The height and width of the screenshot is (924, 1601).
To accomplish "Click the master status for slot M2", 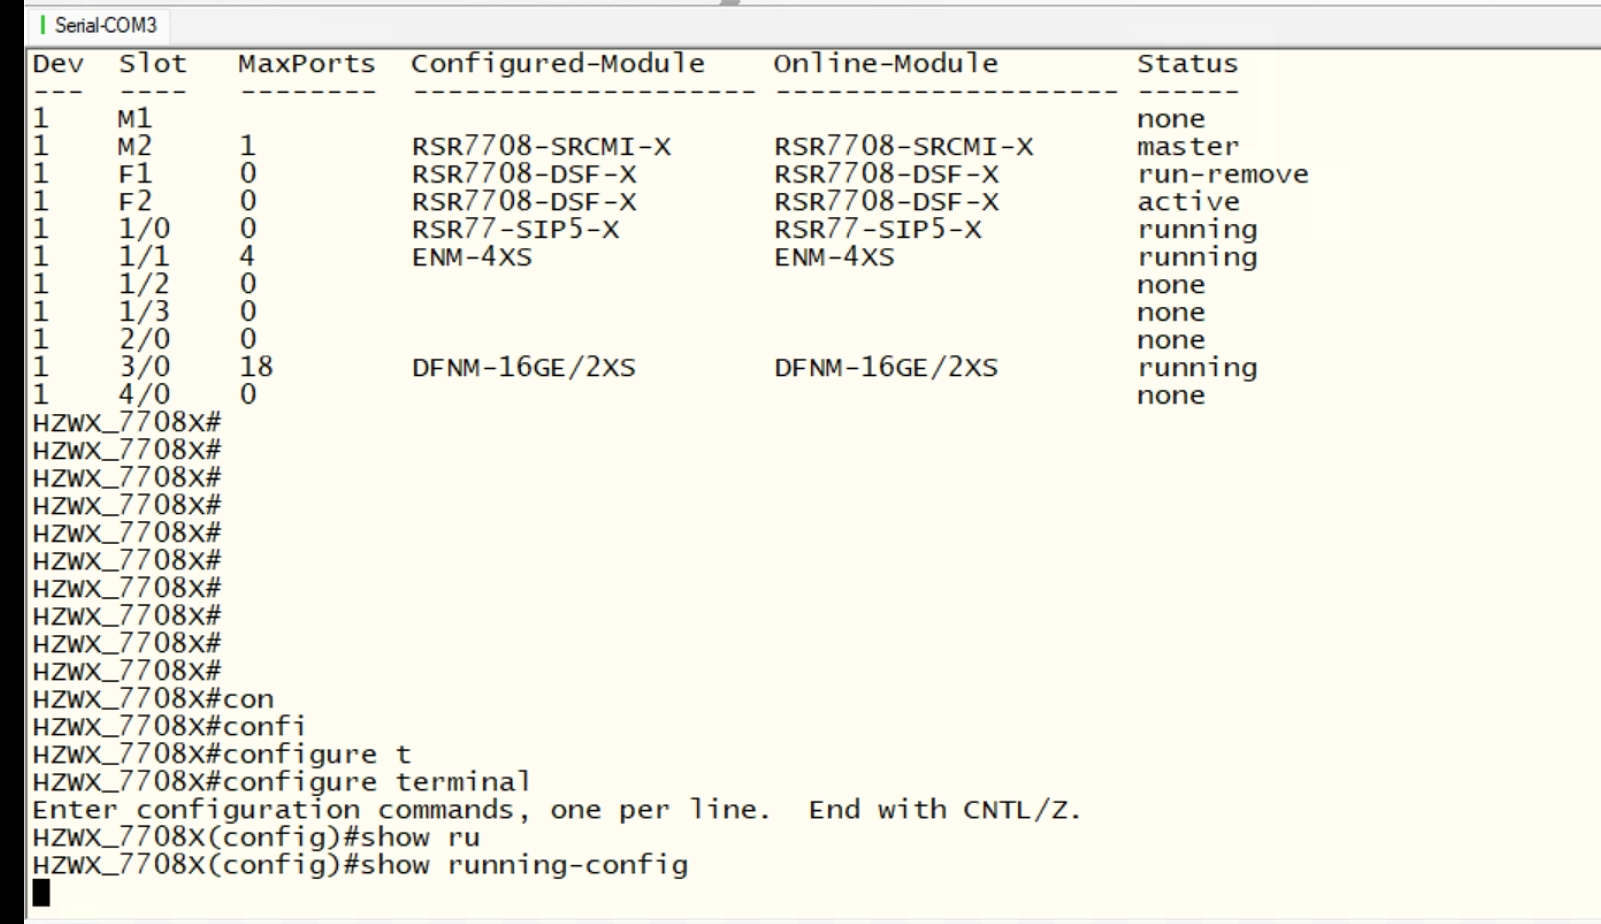I will [x=1187, y=147].
